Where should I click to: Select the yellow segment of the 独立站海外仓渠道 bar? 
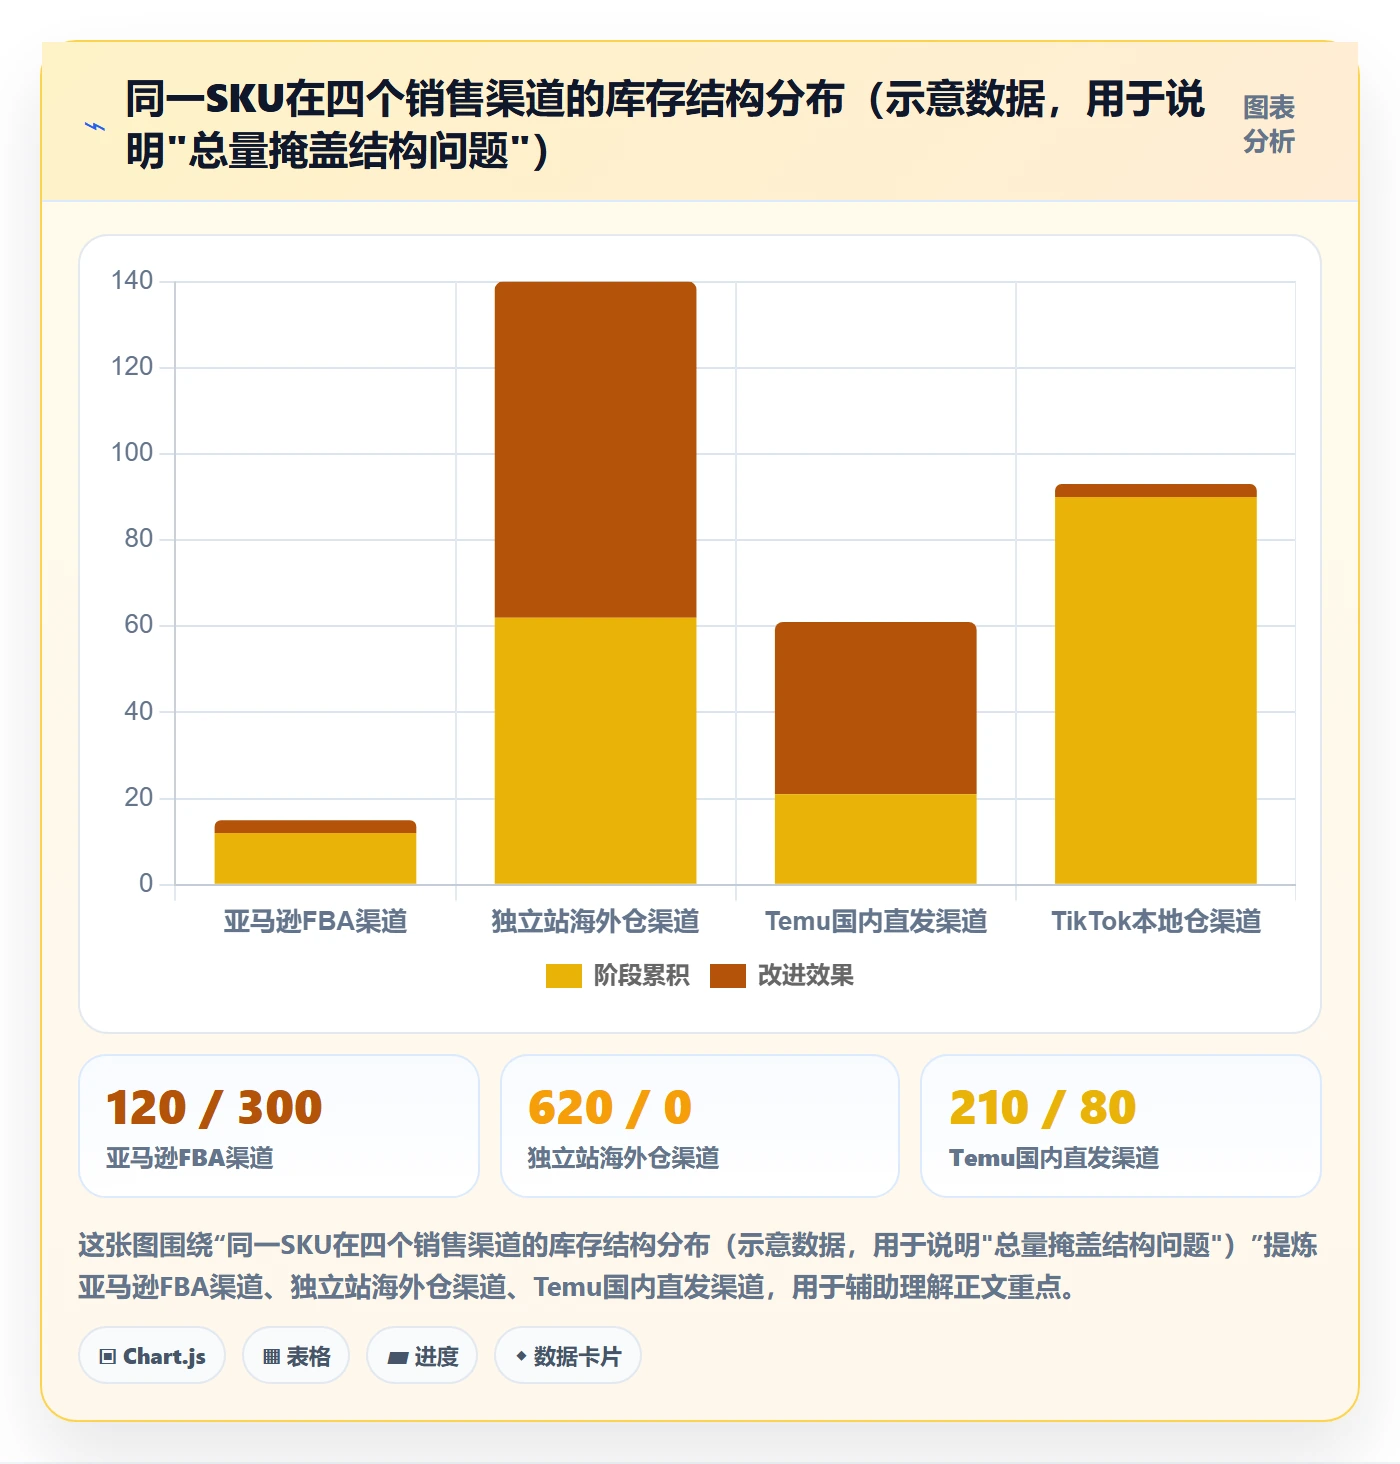595,751
